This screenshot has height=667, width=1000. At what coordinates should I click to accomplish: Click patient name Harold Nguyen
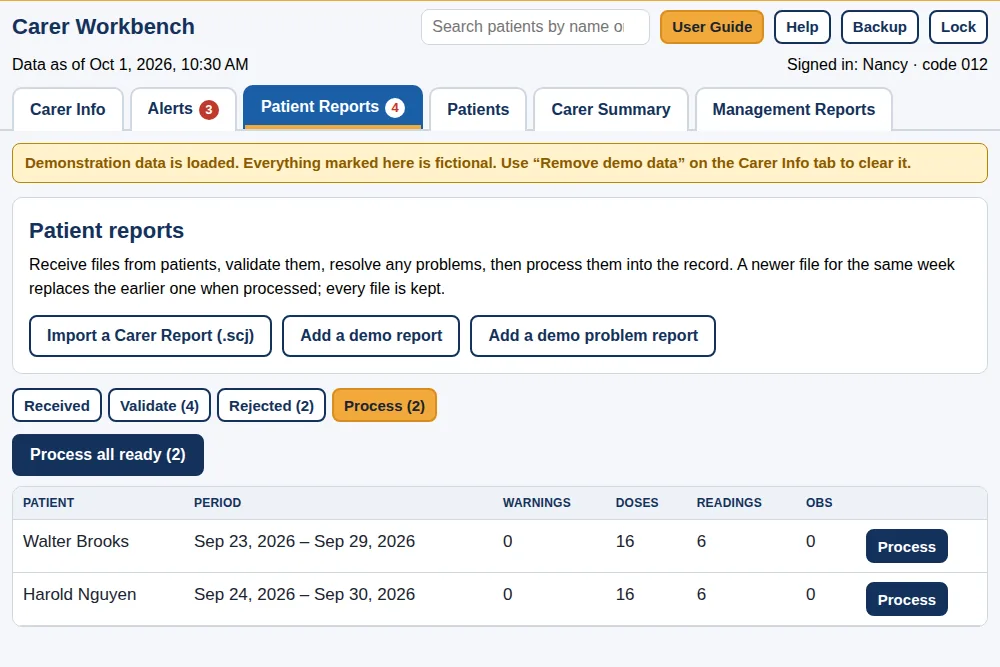(x=80, y=594)
